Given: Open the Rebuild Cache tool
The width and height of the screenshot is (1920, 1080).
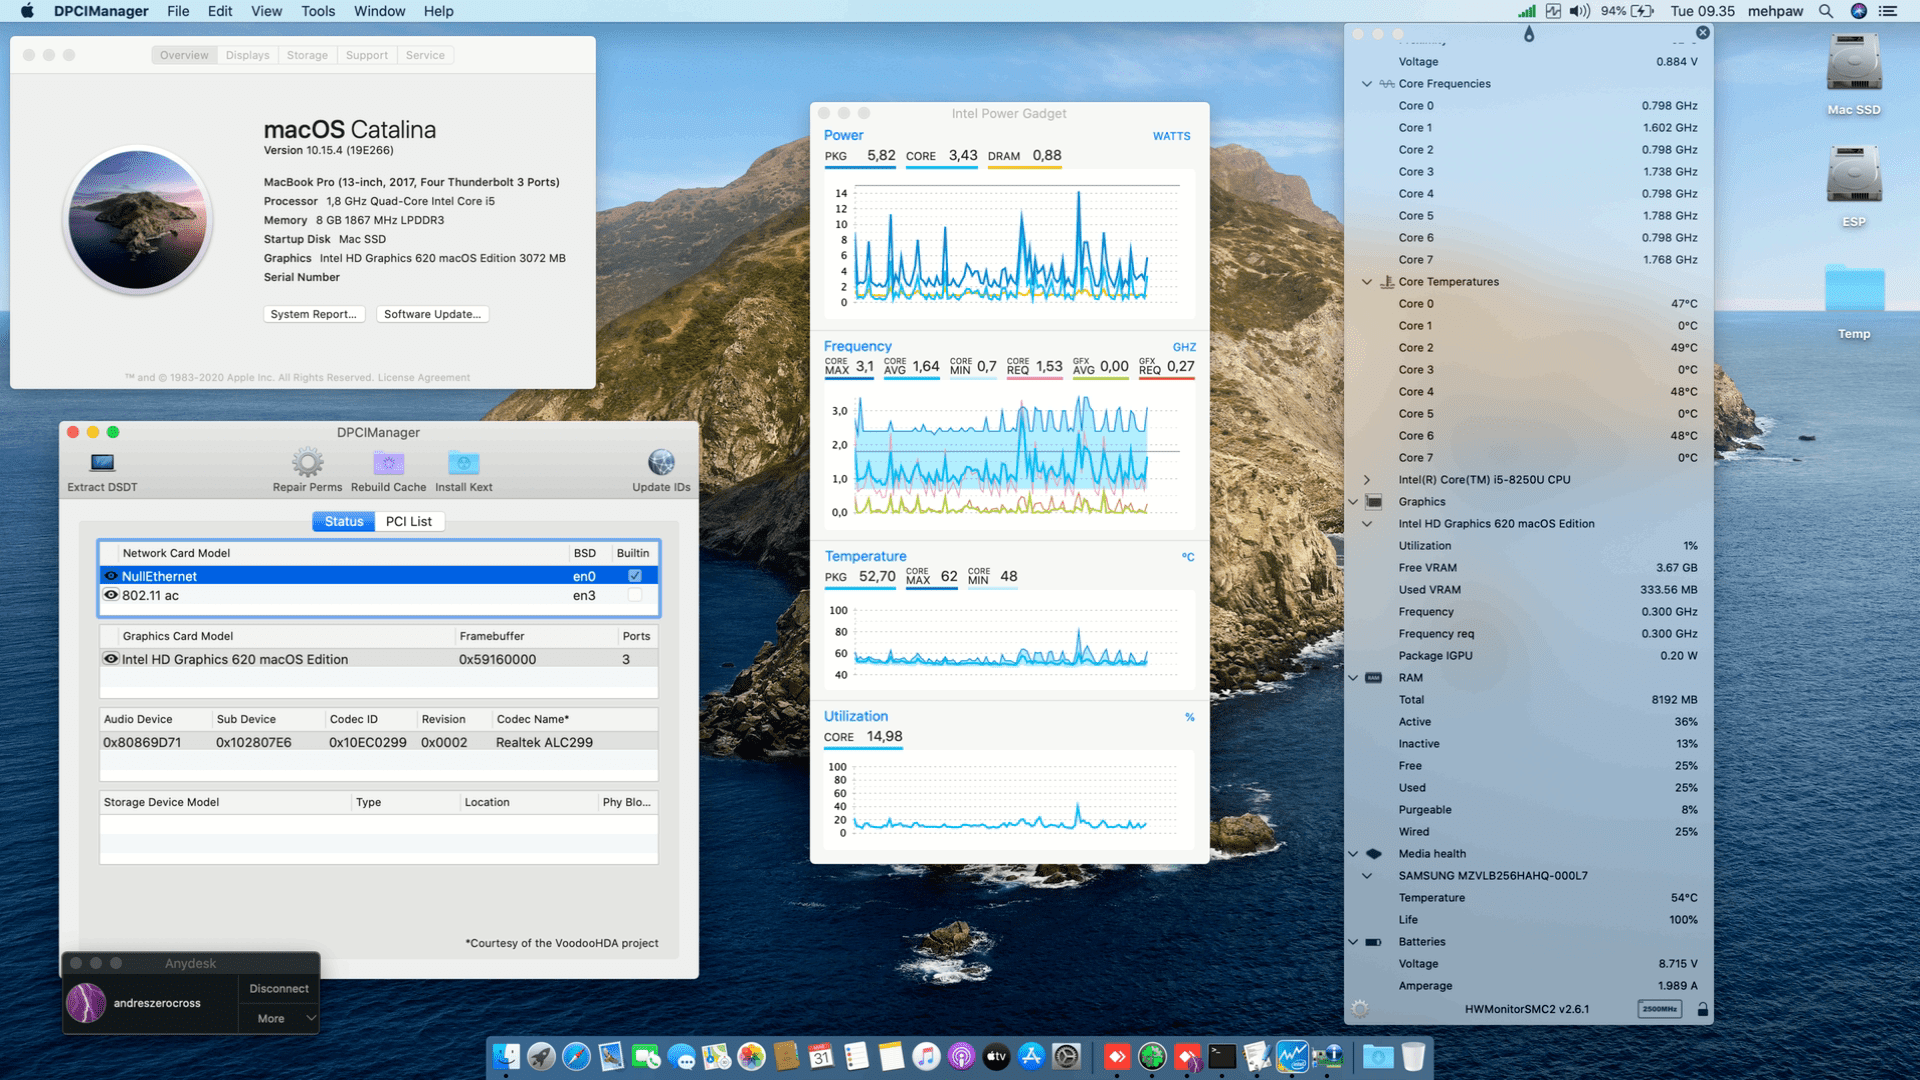Looking at the screenshot, I should 388,463.
